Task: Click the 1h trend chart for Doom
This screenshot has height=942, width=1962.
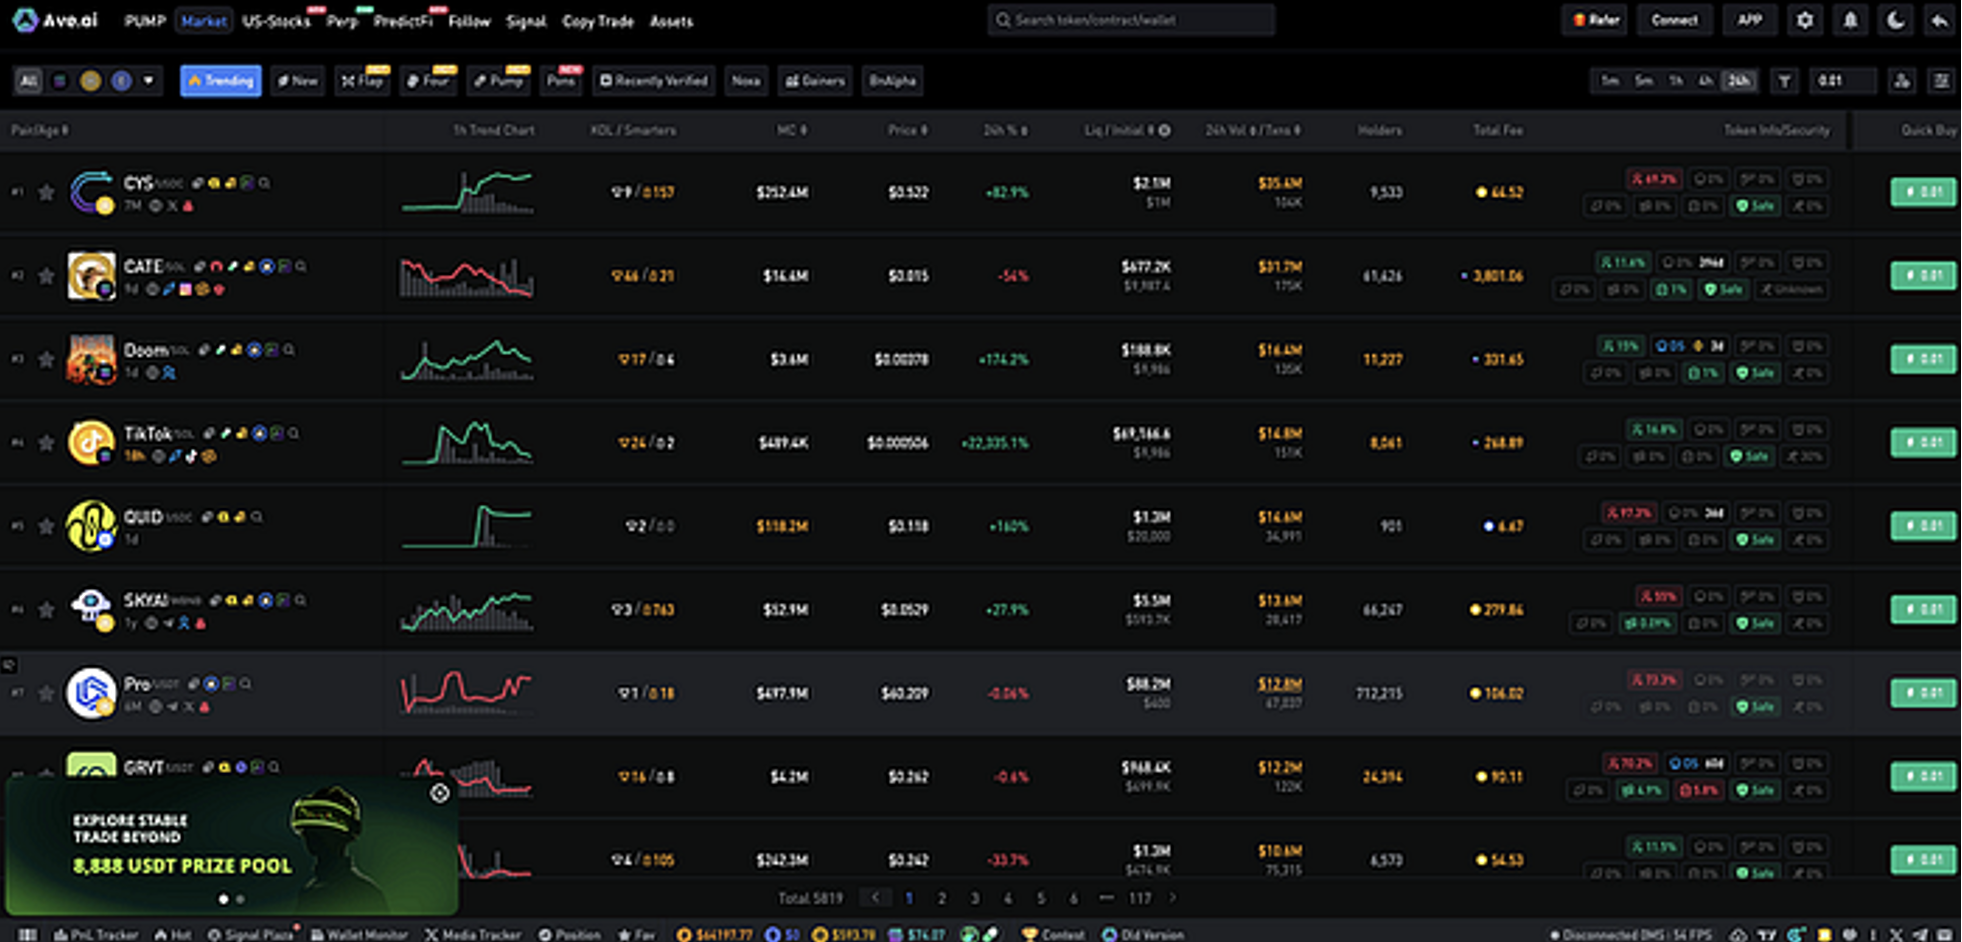Action: tap(467, 359)
